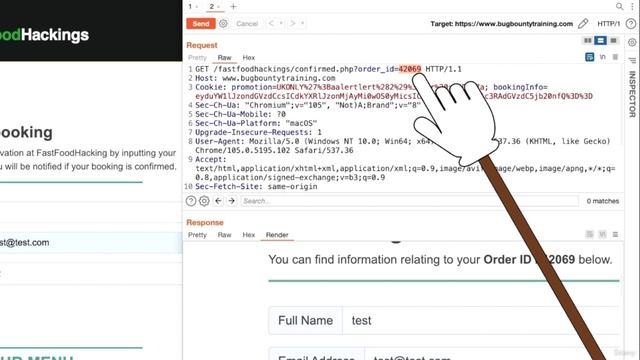
Task: Go to the previous request in history
Action: 271,24
